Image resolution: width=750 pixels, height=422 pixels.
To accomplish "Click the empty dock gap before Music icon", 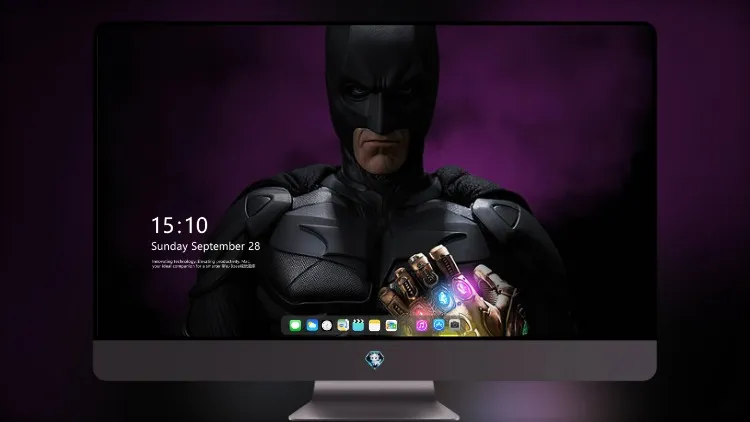I will (x=407, y=325).
